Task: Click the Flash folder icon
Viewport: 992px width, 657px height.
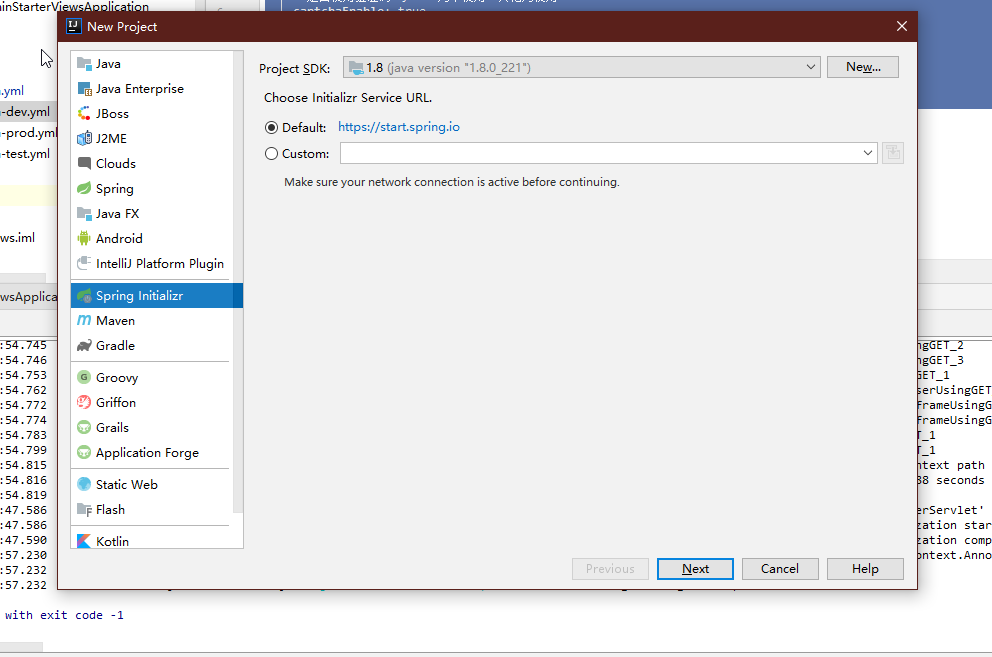Action: click(84, 510)
